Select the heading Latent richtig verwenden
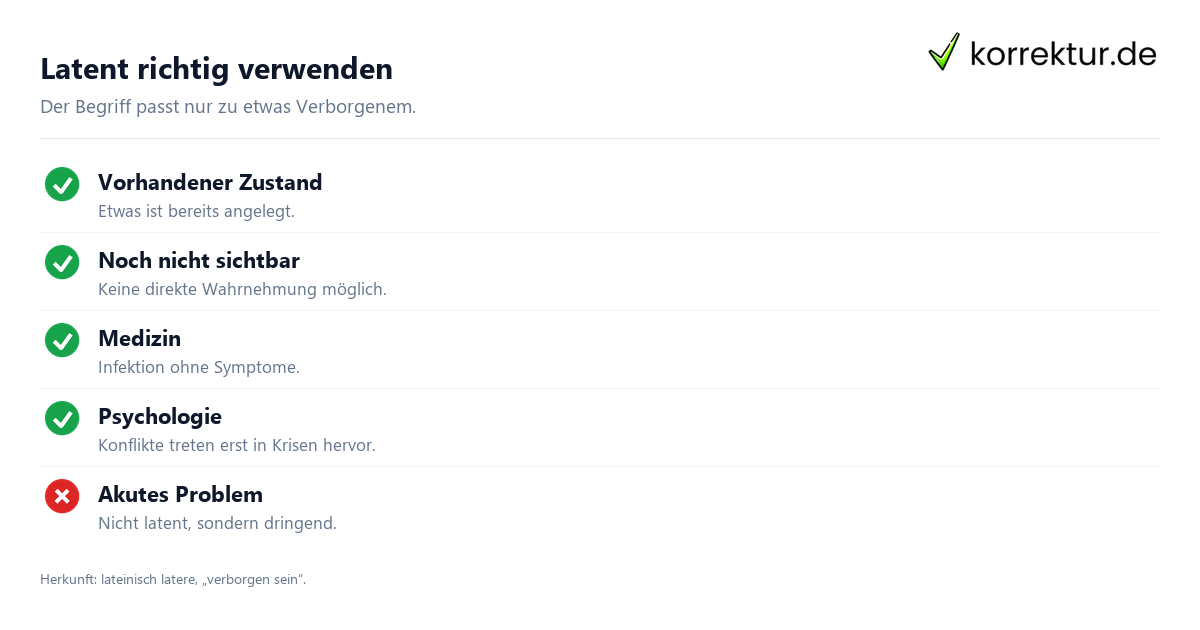Image resolution: width=1200 pixels, height=630 pixels. tap(216, 69)
